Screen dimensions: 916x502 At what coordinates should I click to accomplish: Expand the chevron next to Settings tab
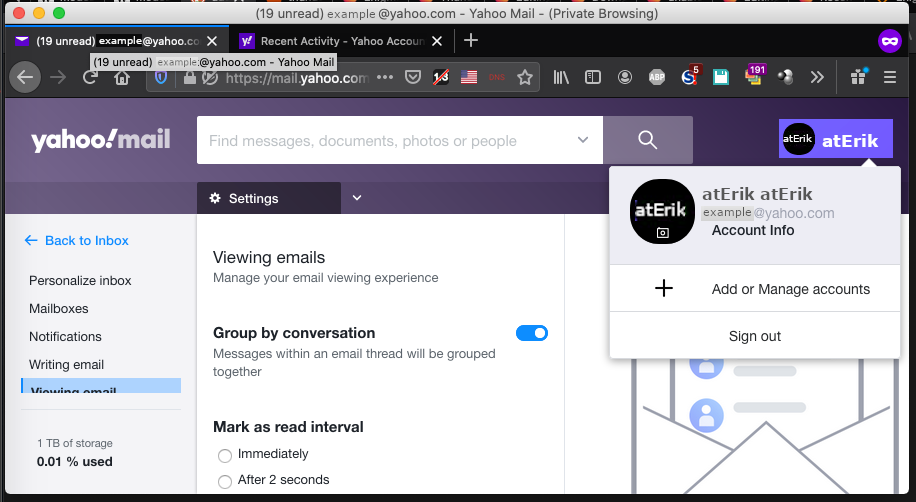click(x=357, y=198)
